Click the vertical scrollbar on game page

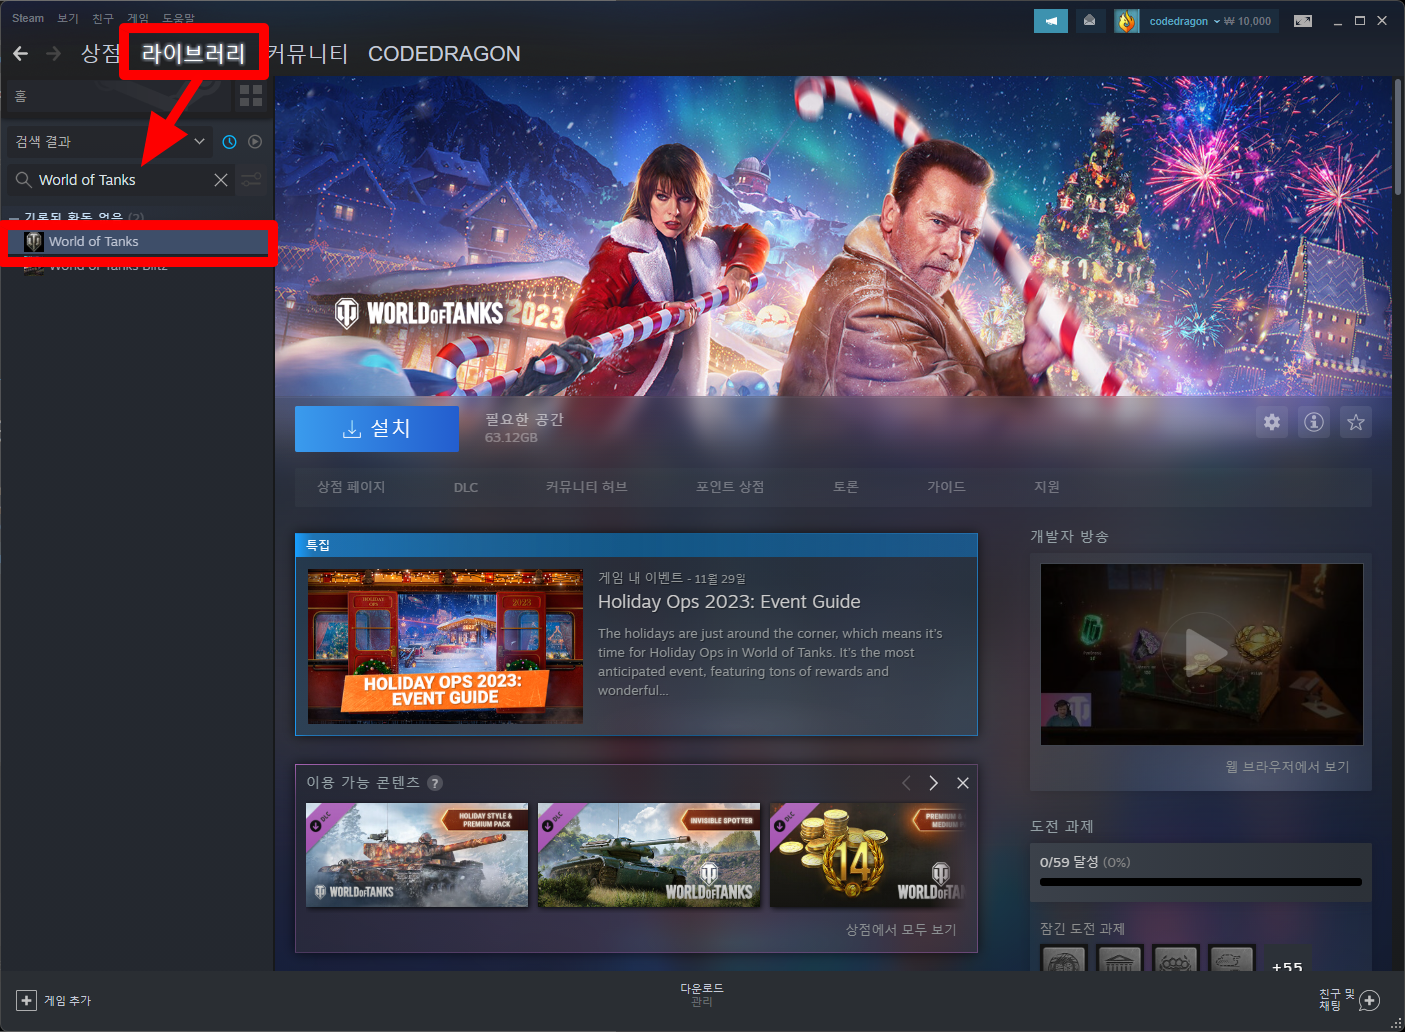coord(1397,136)
